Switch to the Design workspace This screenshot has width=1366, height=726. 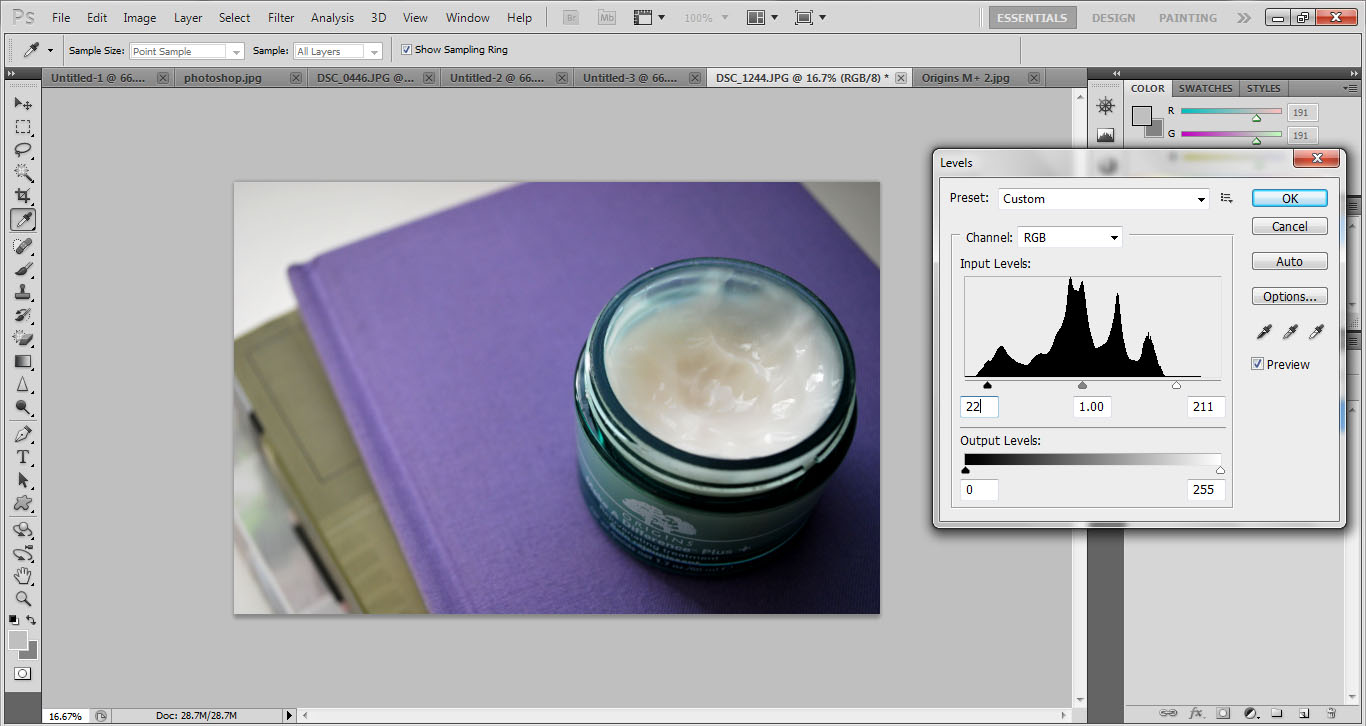(1114, 18)
